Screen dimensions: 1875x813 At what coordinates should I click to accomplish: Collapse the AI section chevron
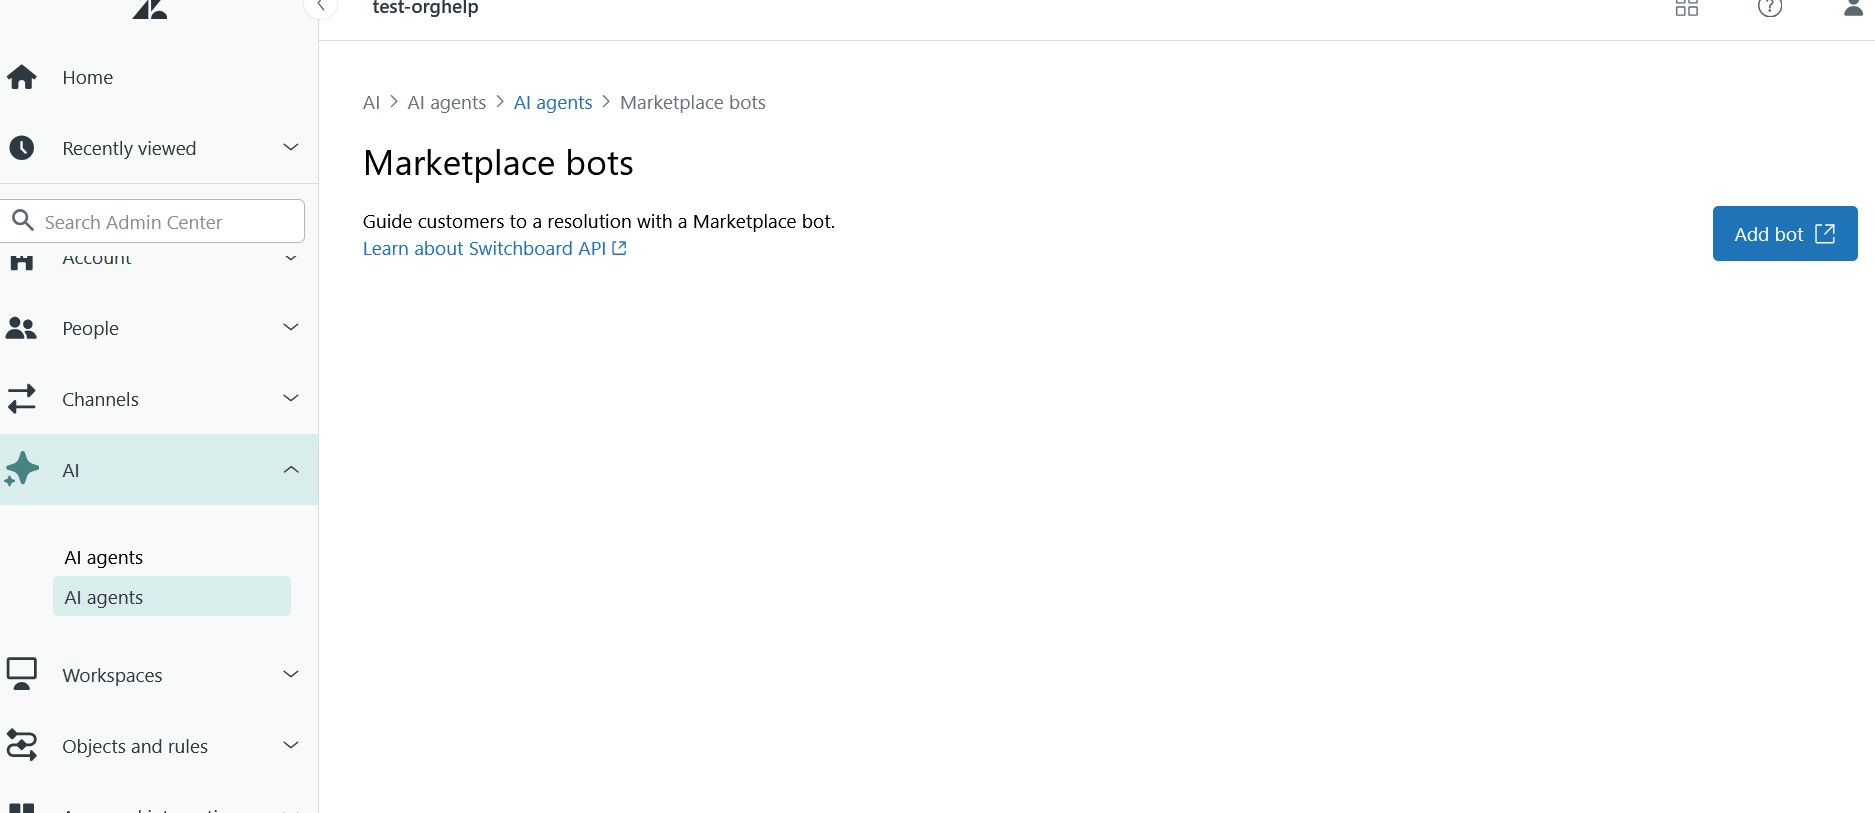[291, 469]
